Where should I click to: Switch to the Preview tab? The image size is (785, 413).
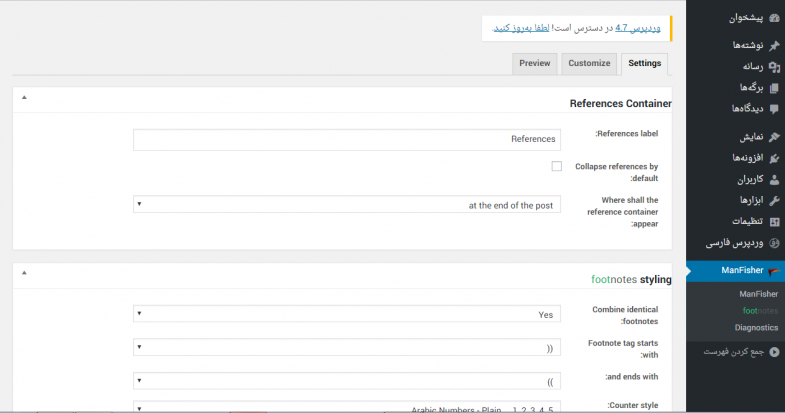point(535,64)
